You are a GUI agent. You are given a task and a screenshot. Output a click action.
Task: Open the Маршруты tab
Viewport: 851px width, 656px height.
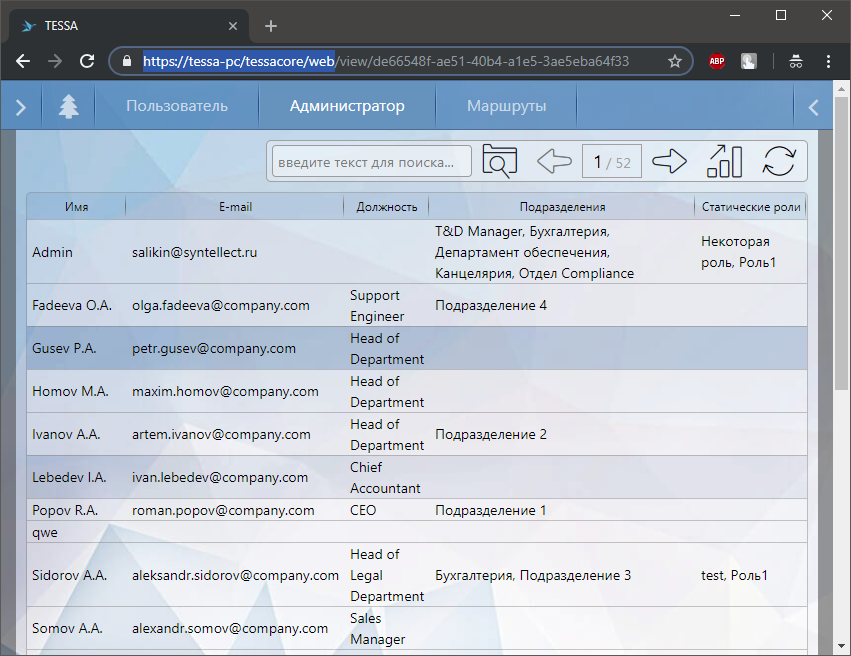tap(507, 106)
